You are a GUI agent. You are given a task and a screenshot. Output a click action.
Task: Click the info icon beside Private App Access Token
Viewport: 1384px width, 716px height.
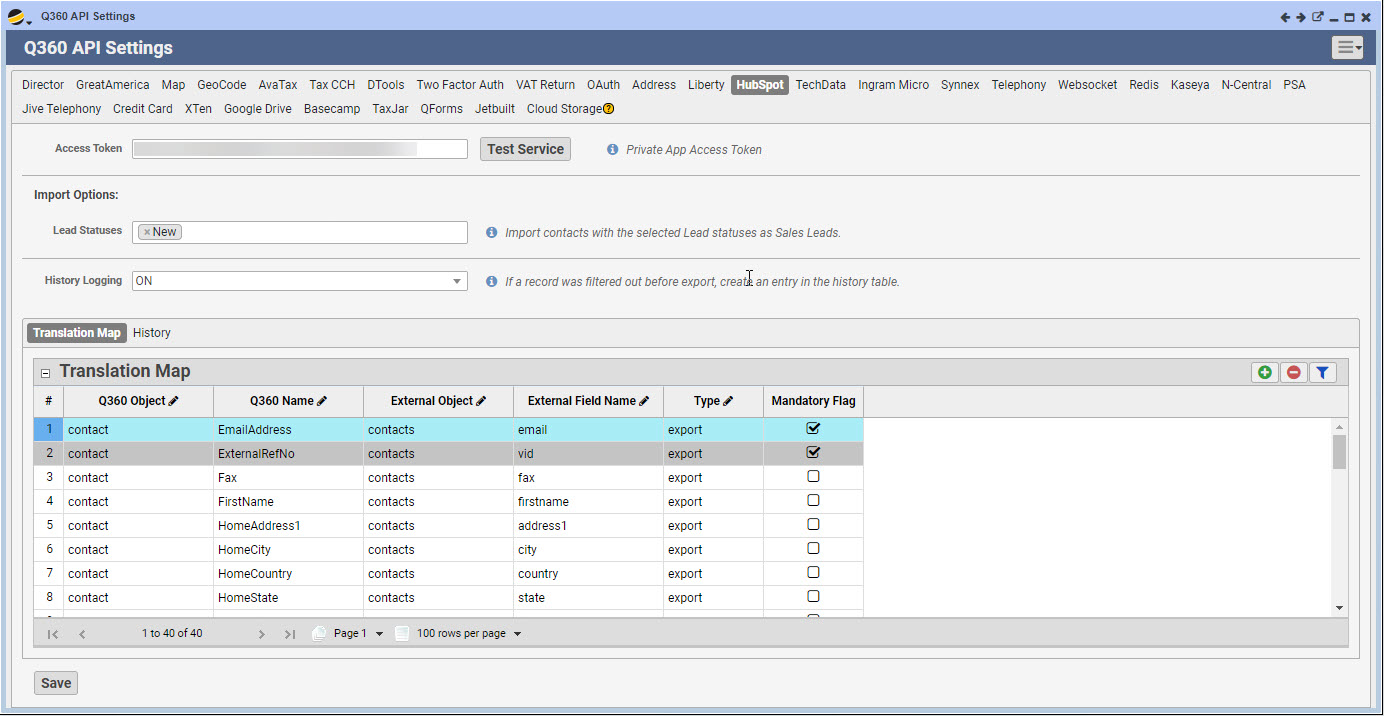(613, 149)
